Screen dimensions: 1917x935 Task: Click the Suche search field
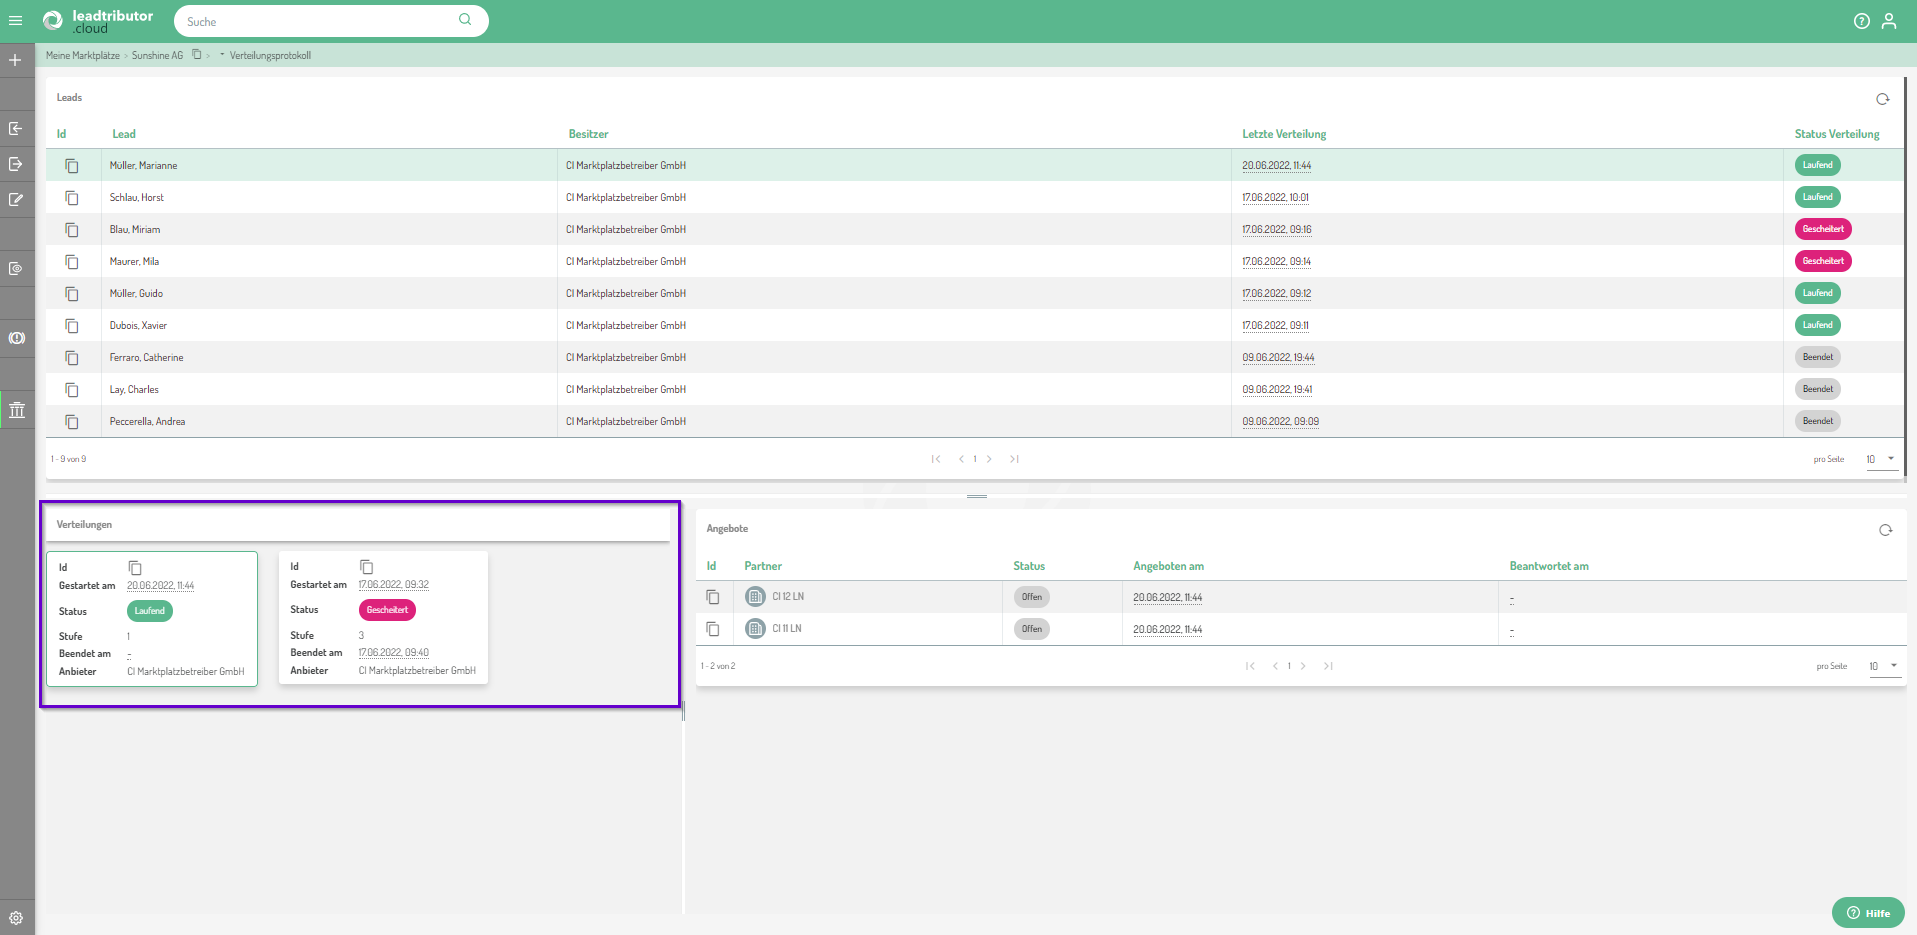point(320,21)
